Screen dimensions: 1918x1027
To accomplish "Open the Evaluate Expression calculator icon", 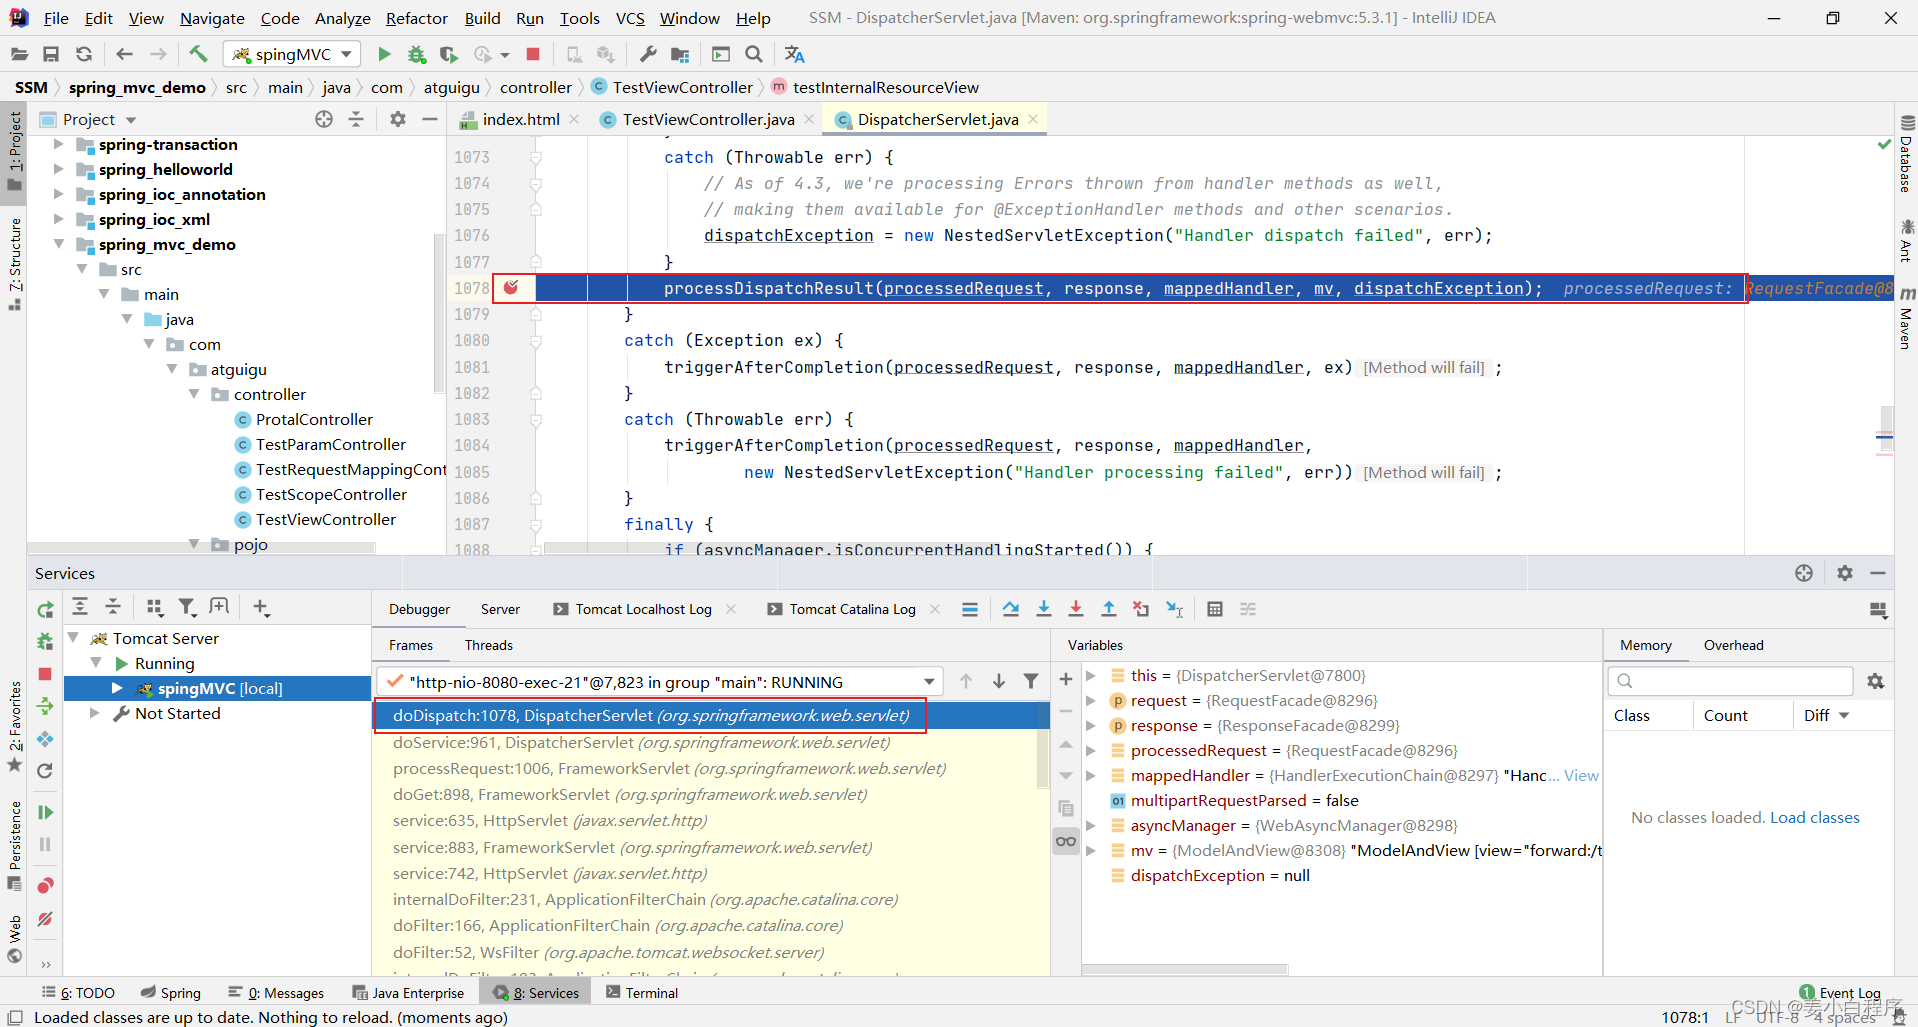I will click(1215, 609).
